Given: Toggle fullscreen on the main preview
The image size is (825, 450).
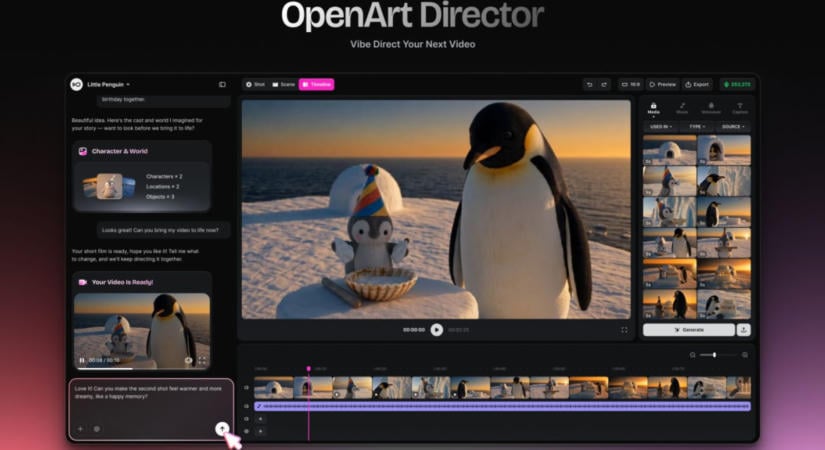Looking at the screenshot, I should (x=624, y=330).
